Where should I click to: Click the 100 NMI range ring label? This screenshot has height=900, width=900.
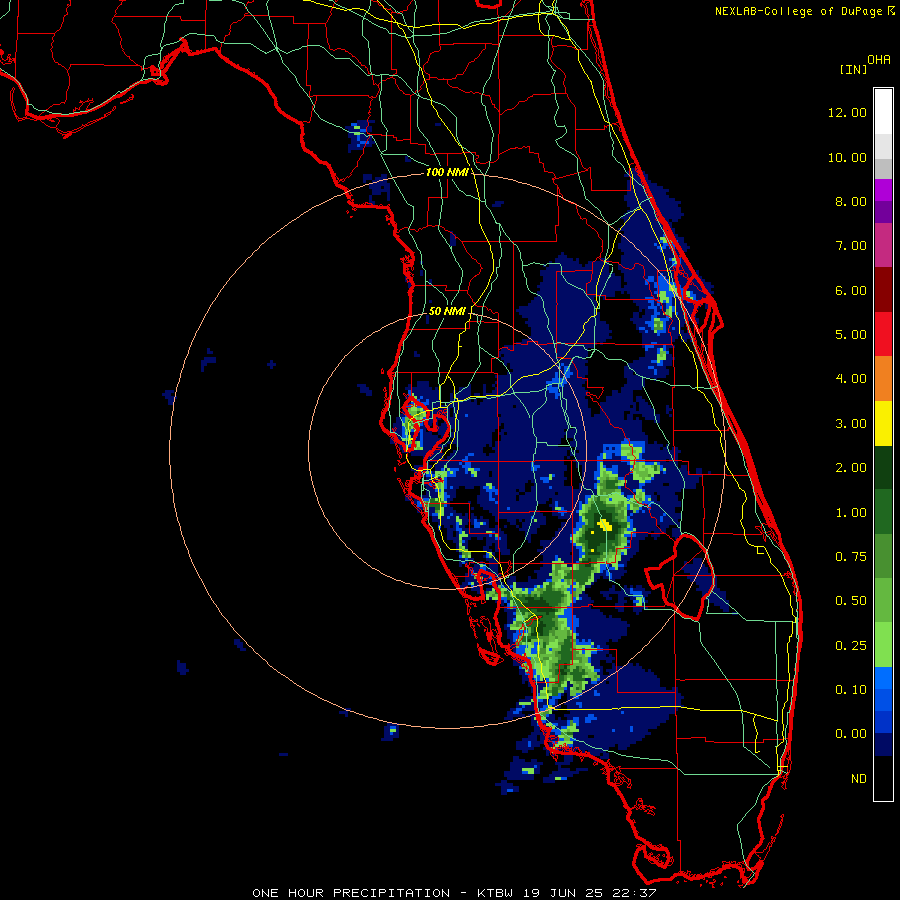(x=446, y=172)
